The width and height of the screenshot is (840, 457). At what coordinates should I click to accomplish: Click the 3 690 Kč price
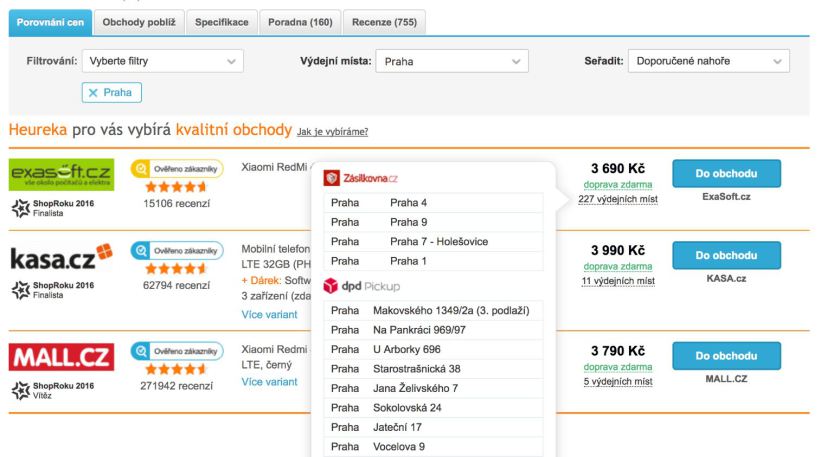[x=618, y=169]
